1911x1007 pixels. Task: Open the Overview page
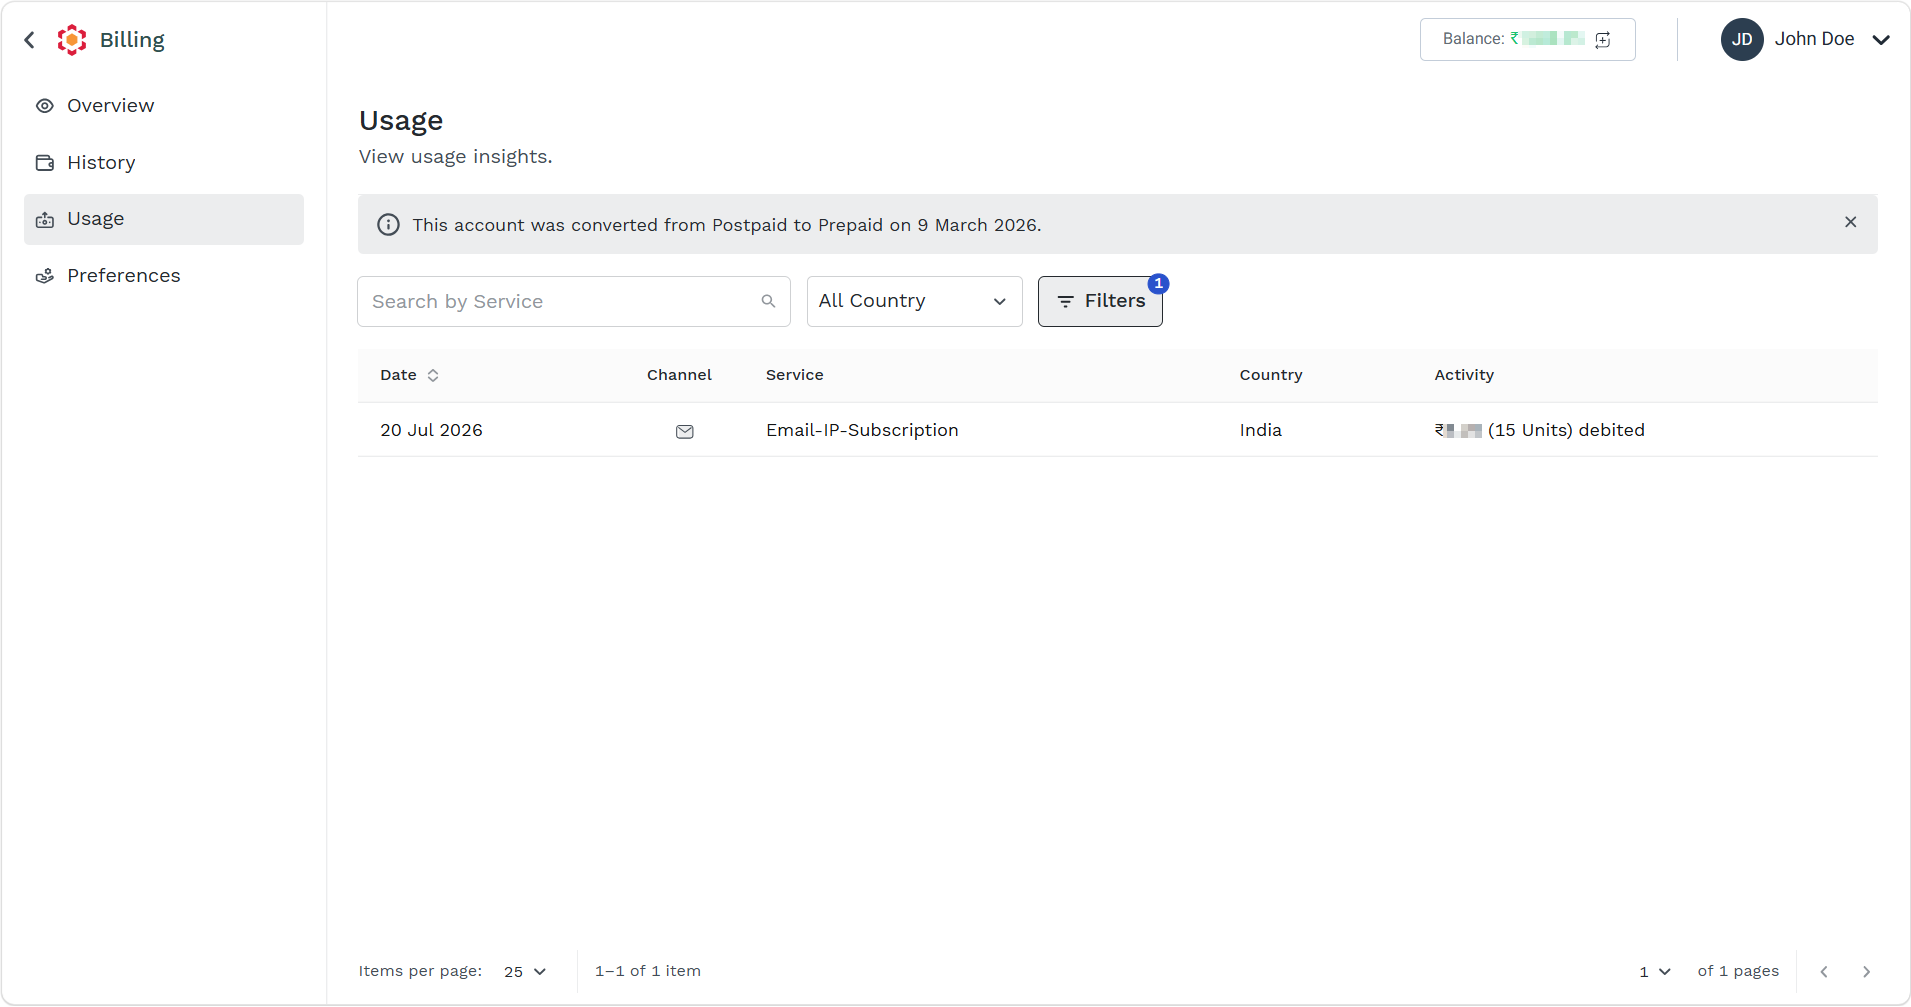164,106
